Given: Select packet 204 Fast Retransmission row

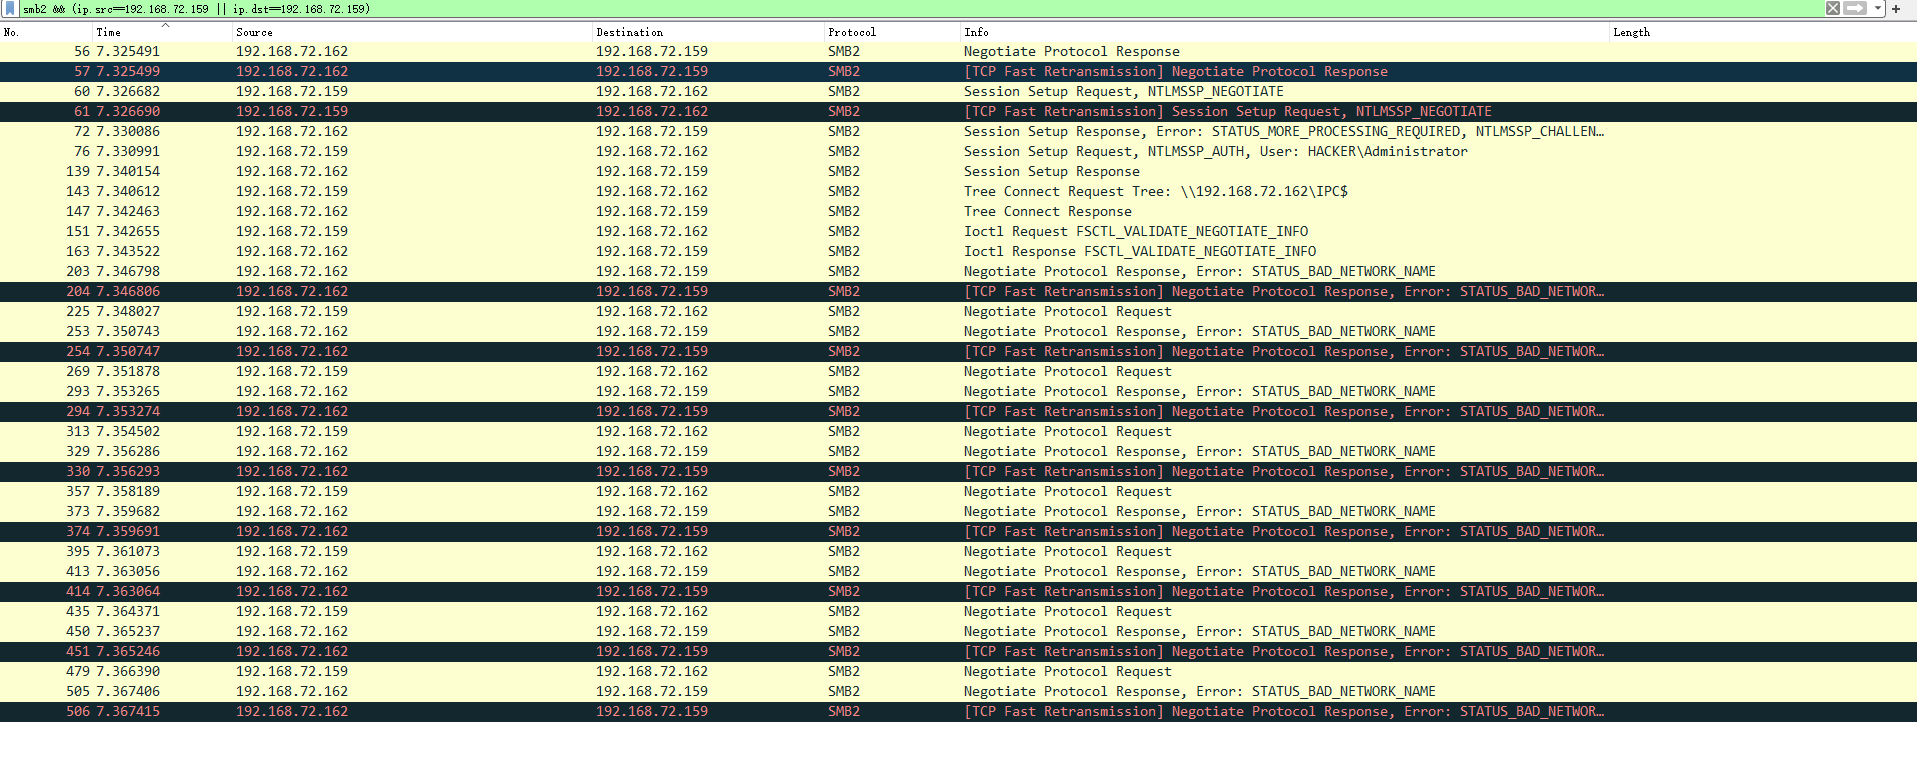Looking at the screenshot, I should click(958, 292).
